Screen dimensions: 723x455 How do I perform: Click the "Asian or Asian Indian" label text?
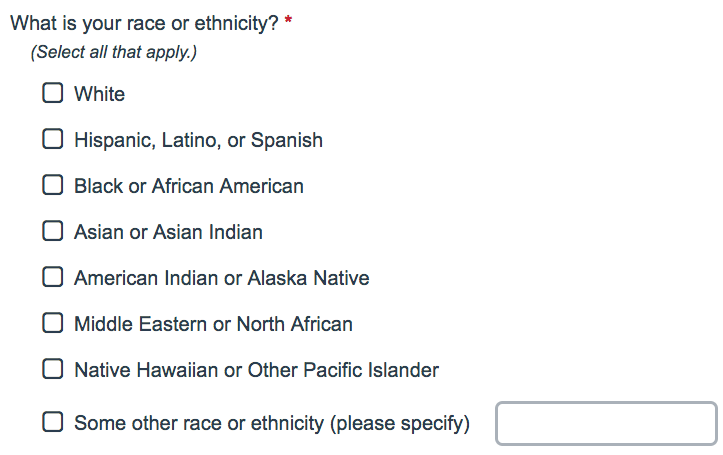pyautogui.click(x=168, y=232)
